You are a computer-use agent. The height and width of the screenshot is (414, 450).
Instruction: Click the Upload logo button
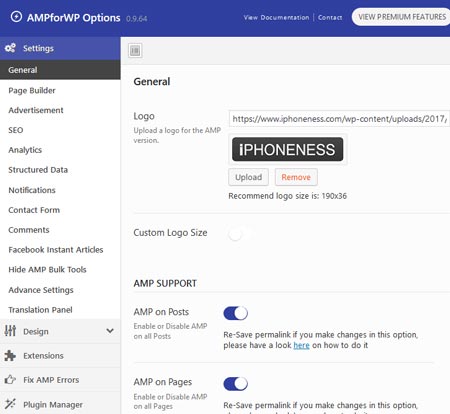(248, 177)
